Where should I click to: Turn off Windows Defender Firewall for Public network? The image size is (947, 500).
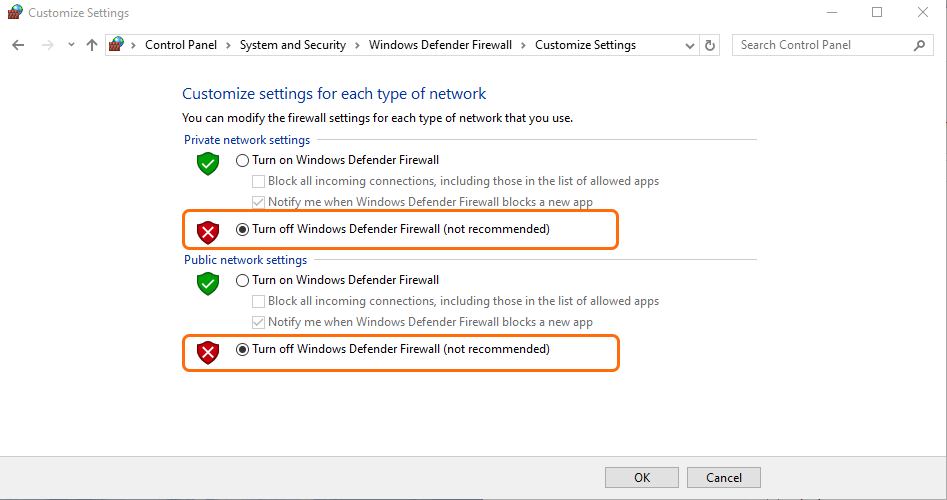tap(242, 350)
